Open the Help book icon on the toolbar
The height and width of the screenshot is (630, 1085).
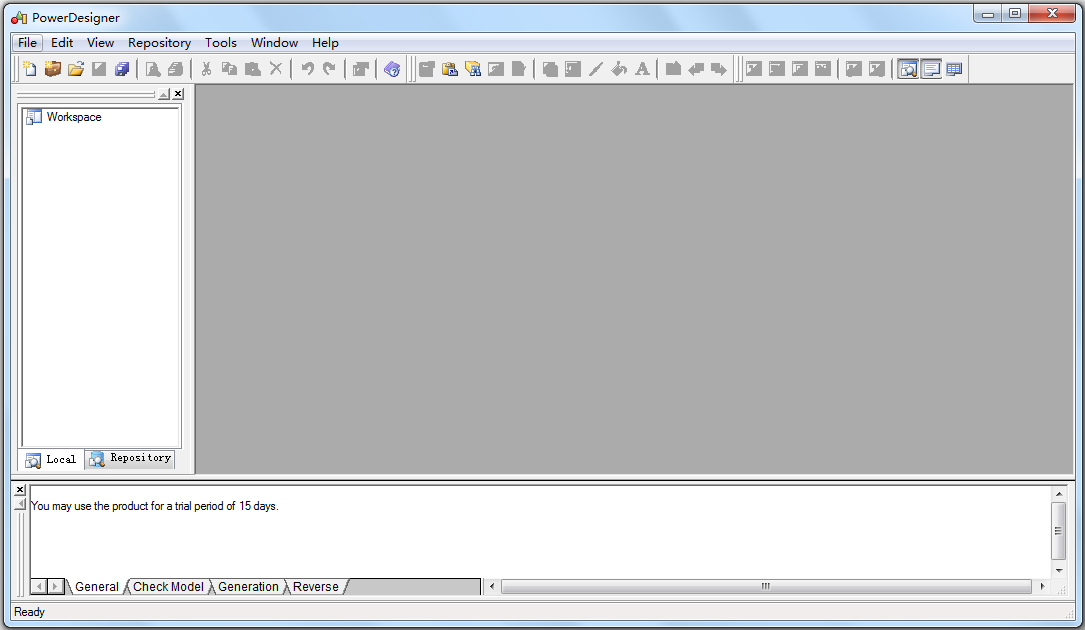pos(391,68)
